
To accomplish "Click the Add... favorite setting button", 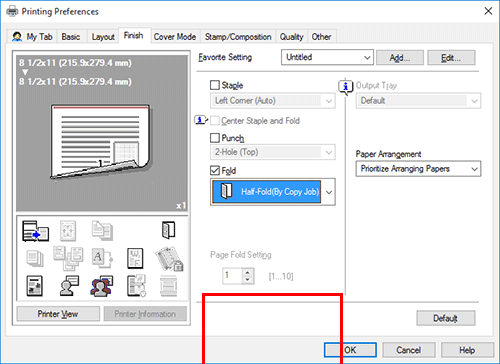I will [x=400, y=58].
